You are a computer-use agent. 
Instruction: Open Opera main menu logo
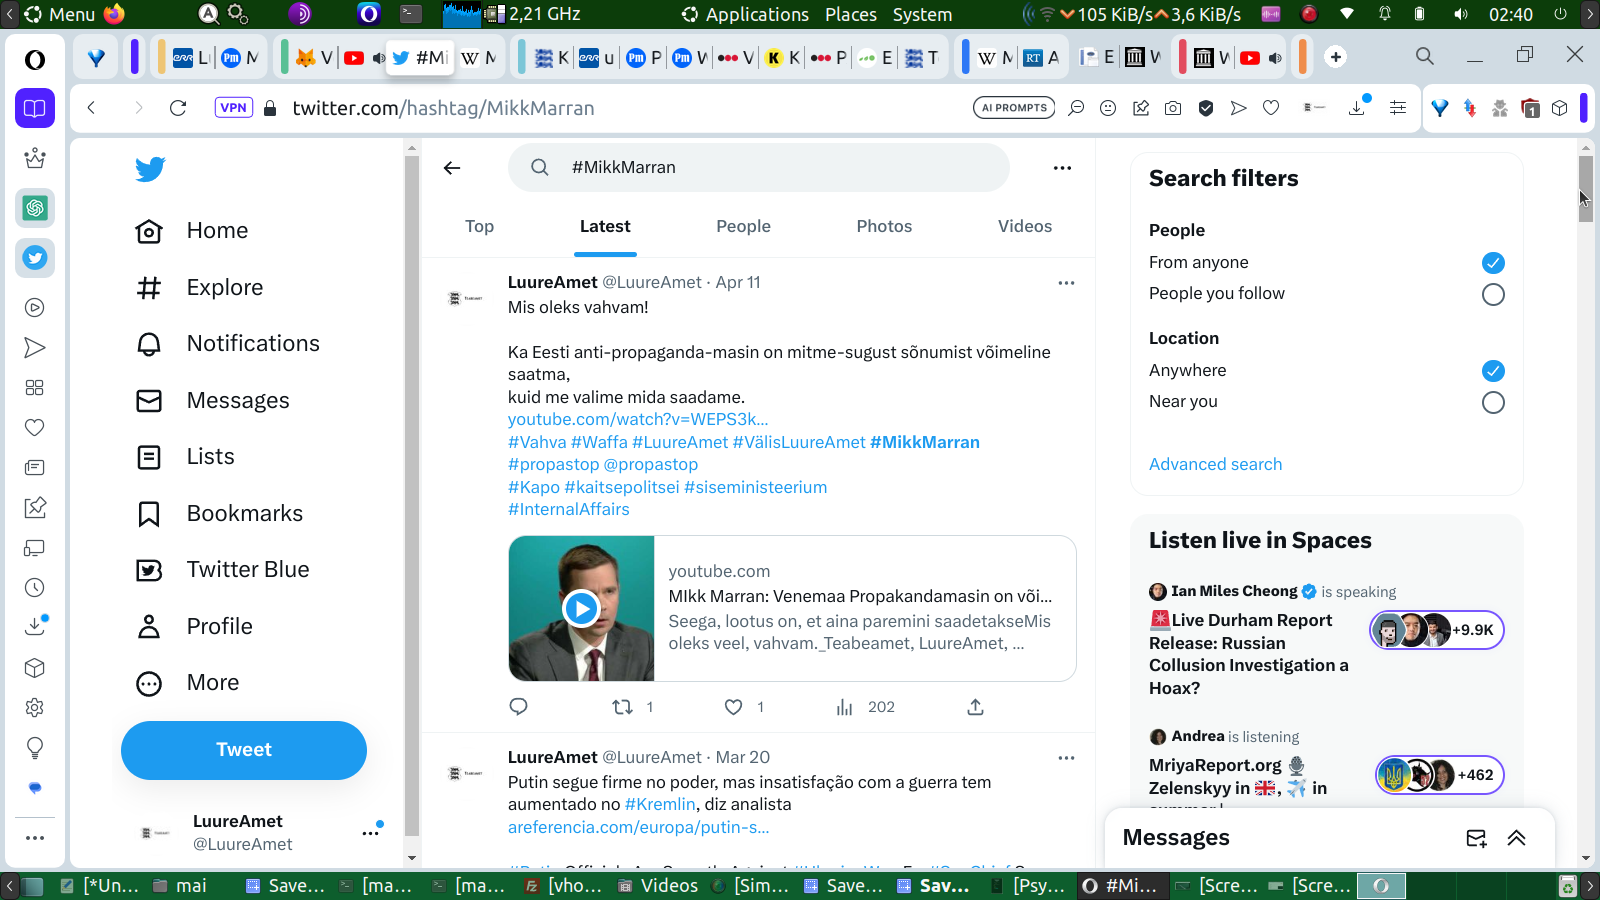click(35, 60)
